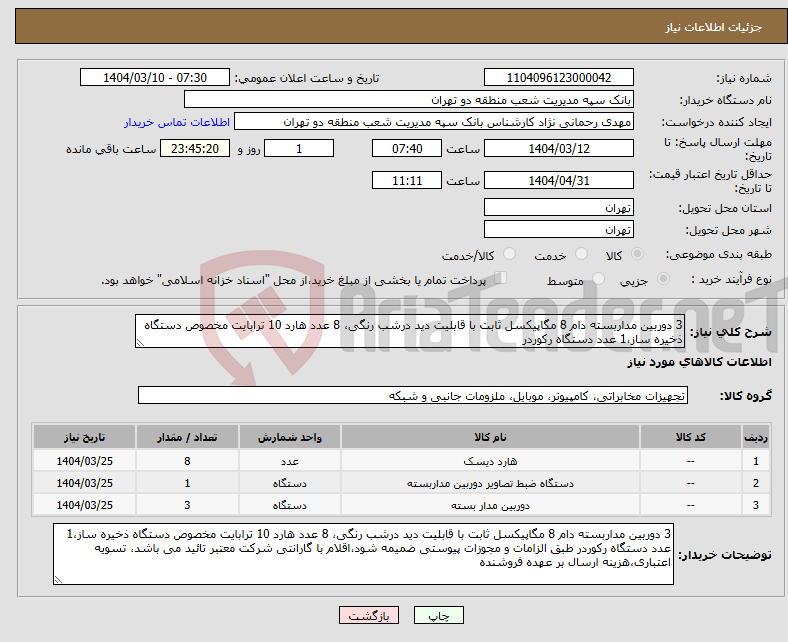Click the اطلاعات کالاهای مورد نیاز heading
This screenshot has height=642, width=788.
click(x=699, y=362)
